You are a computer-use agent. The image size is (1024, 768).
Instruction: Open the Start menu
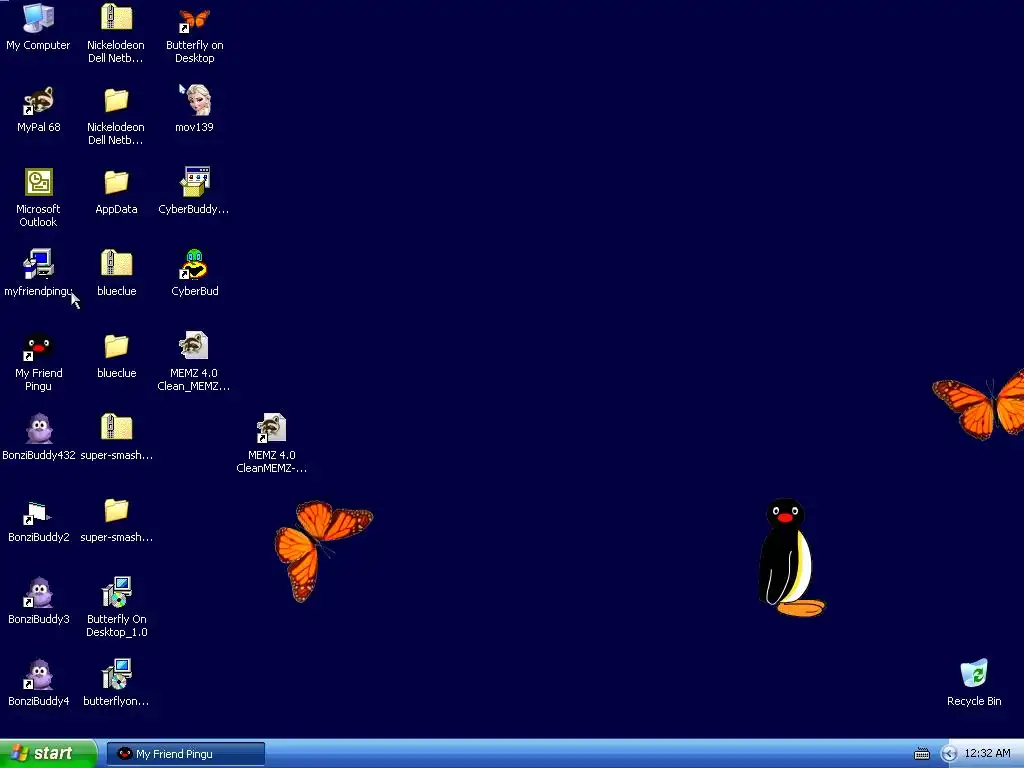[48, 753]
